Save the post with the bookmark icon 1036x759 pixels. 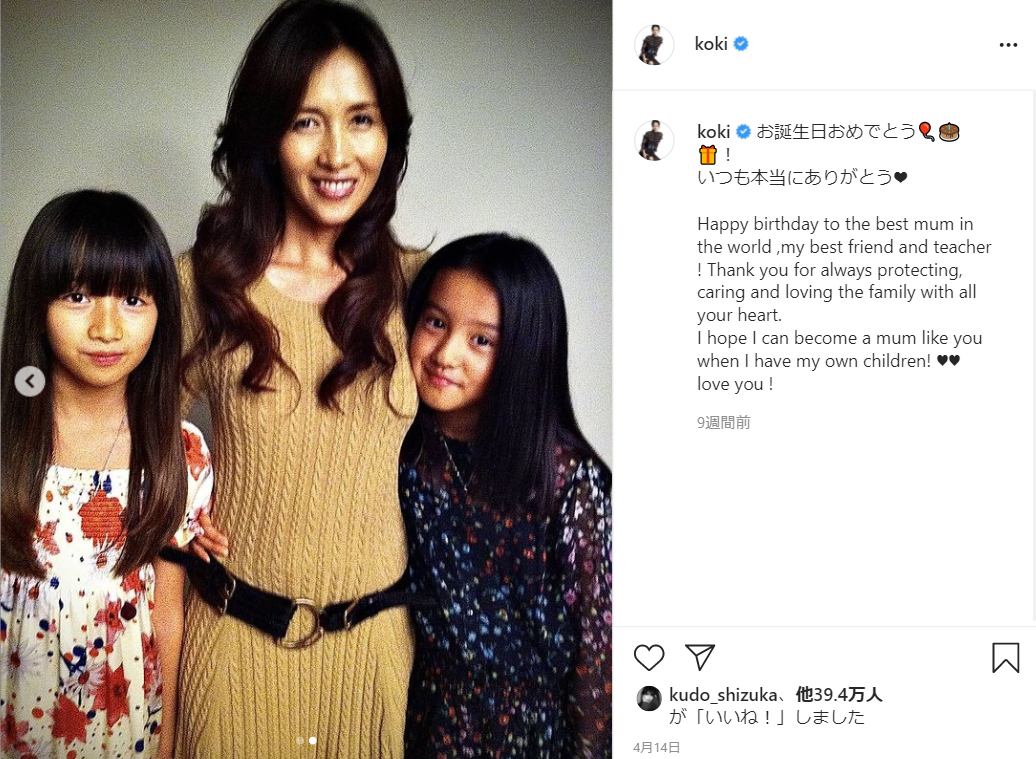pyautogui.click(x=1005, y=658)
